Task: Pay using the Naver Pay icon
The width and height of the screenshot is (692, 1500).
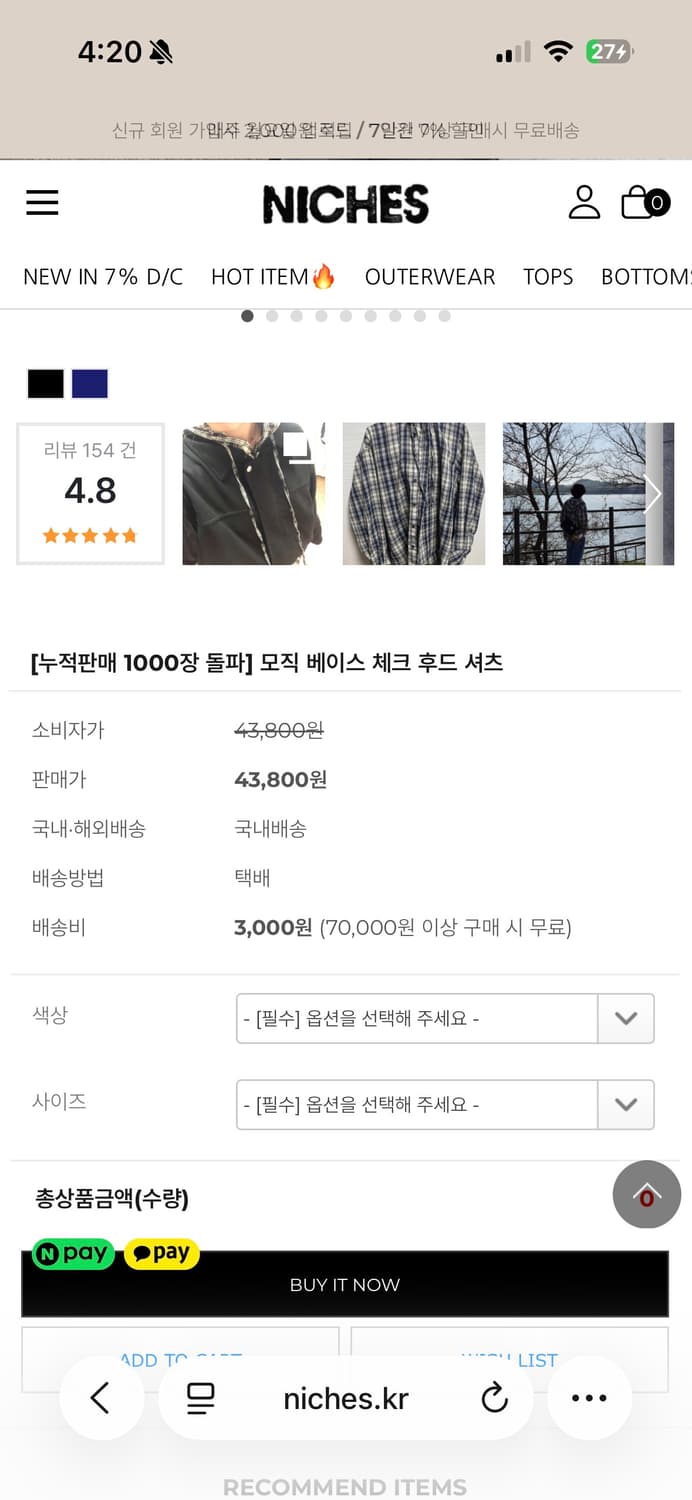Action: [73, 1253]
